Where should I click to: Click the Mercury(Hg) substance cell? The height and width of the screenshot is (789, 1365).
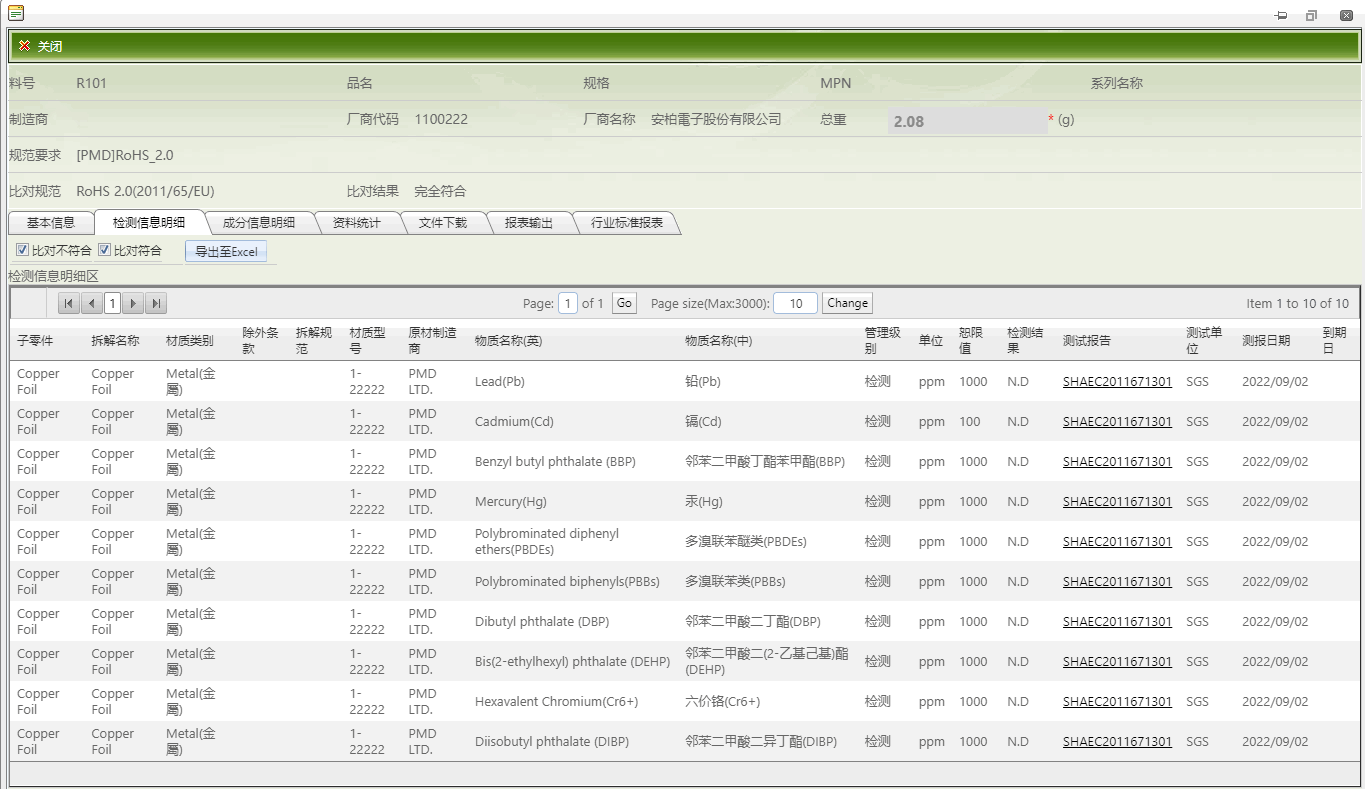(x=511, y=502)
